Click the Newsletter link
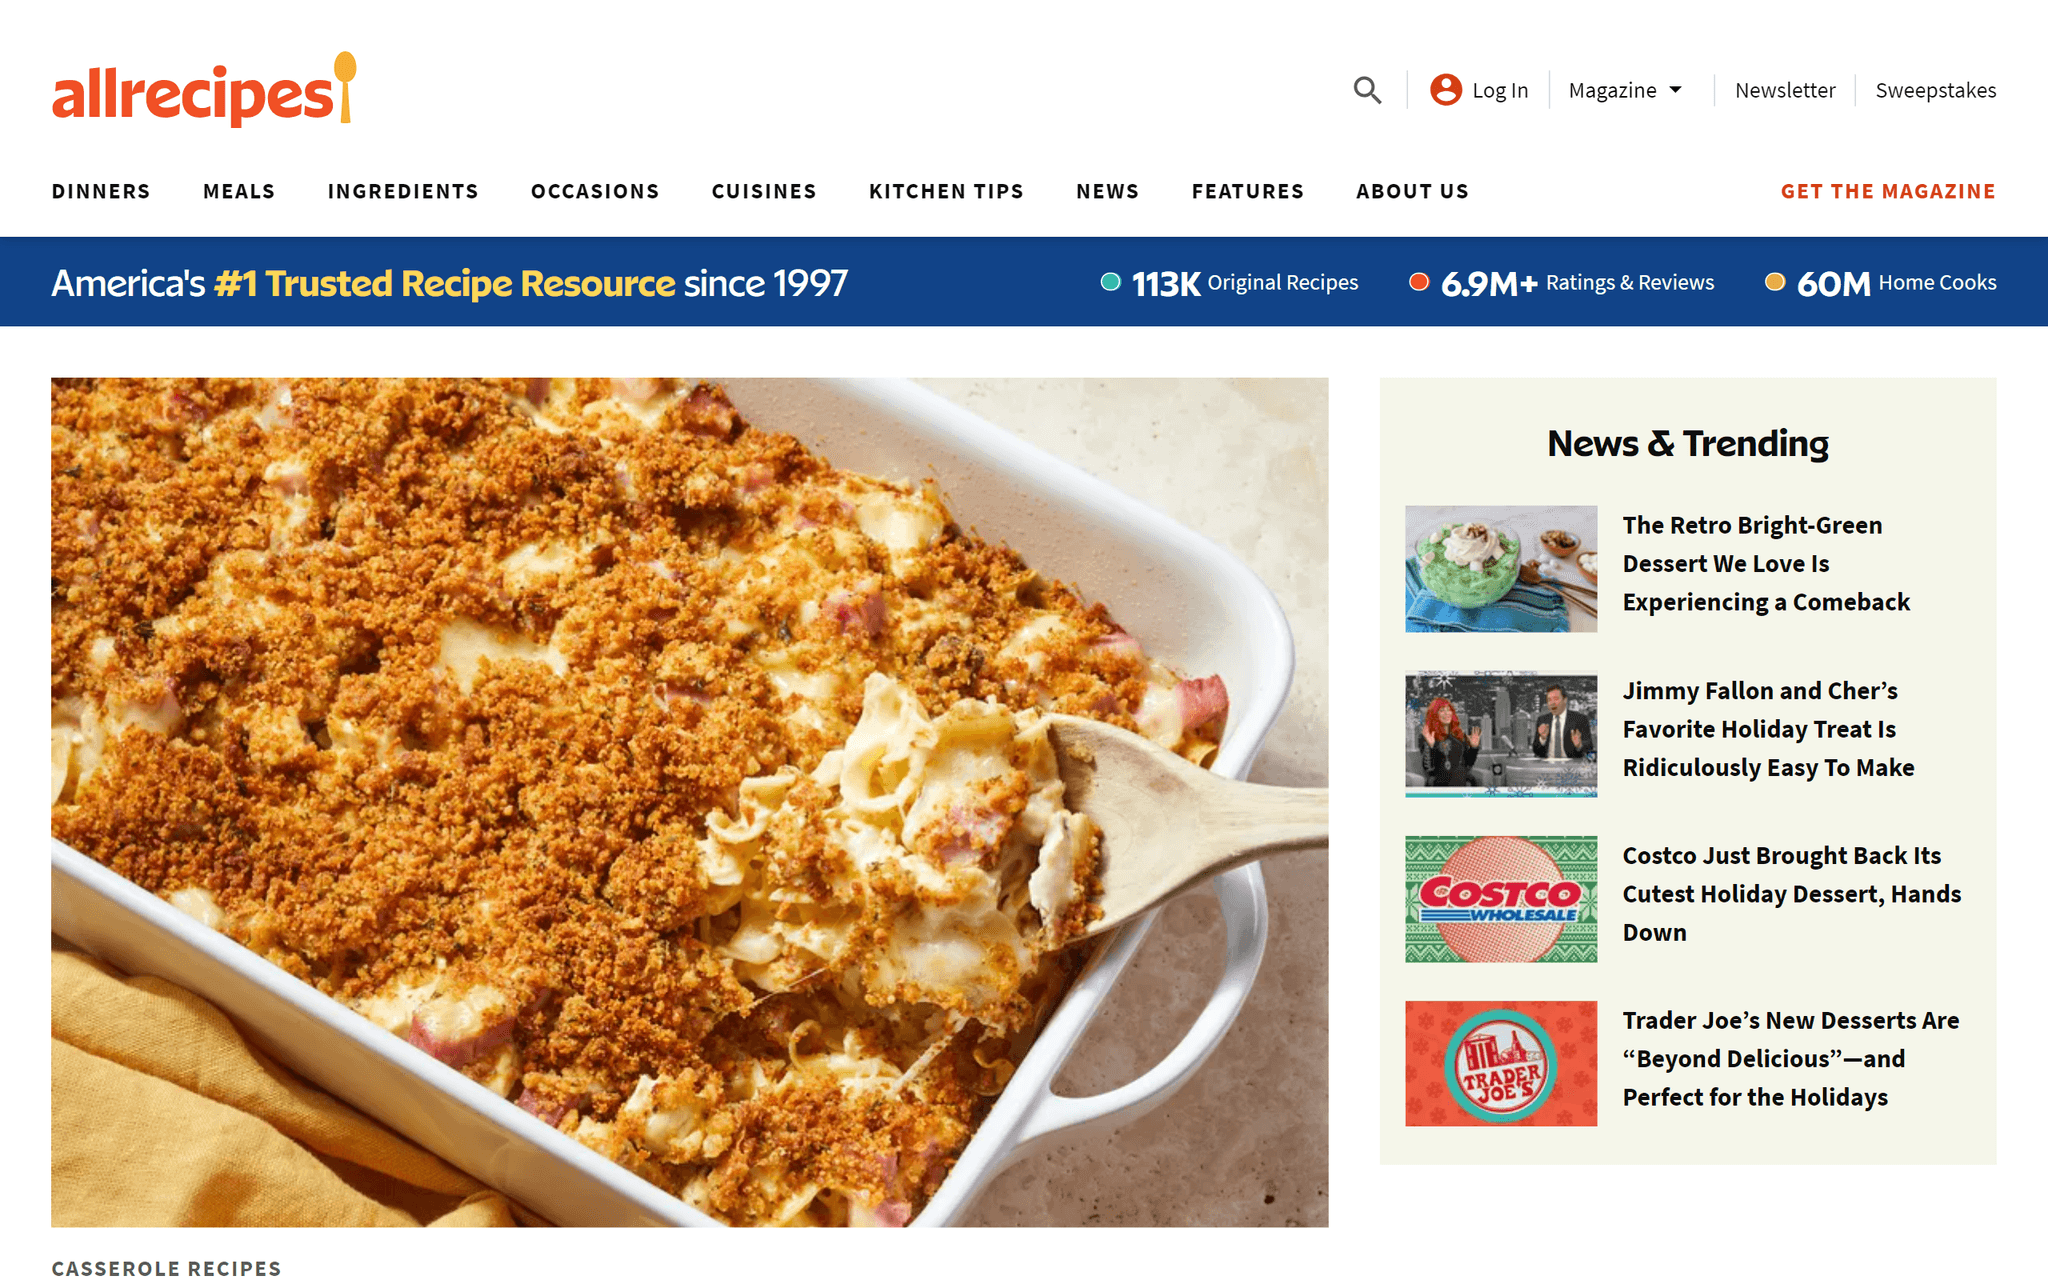This screenshot has height=1280, width=2048. (1785, 90)
